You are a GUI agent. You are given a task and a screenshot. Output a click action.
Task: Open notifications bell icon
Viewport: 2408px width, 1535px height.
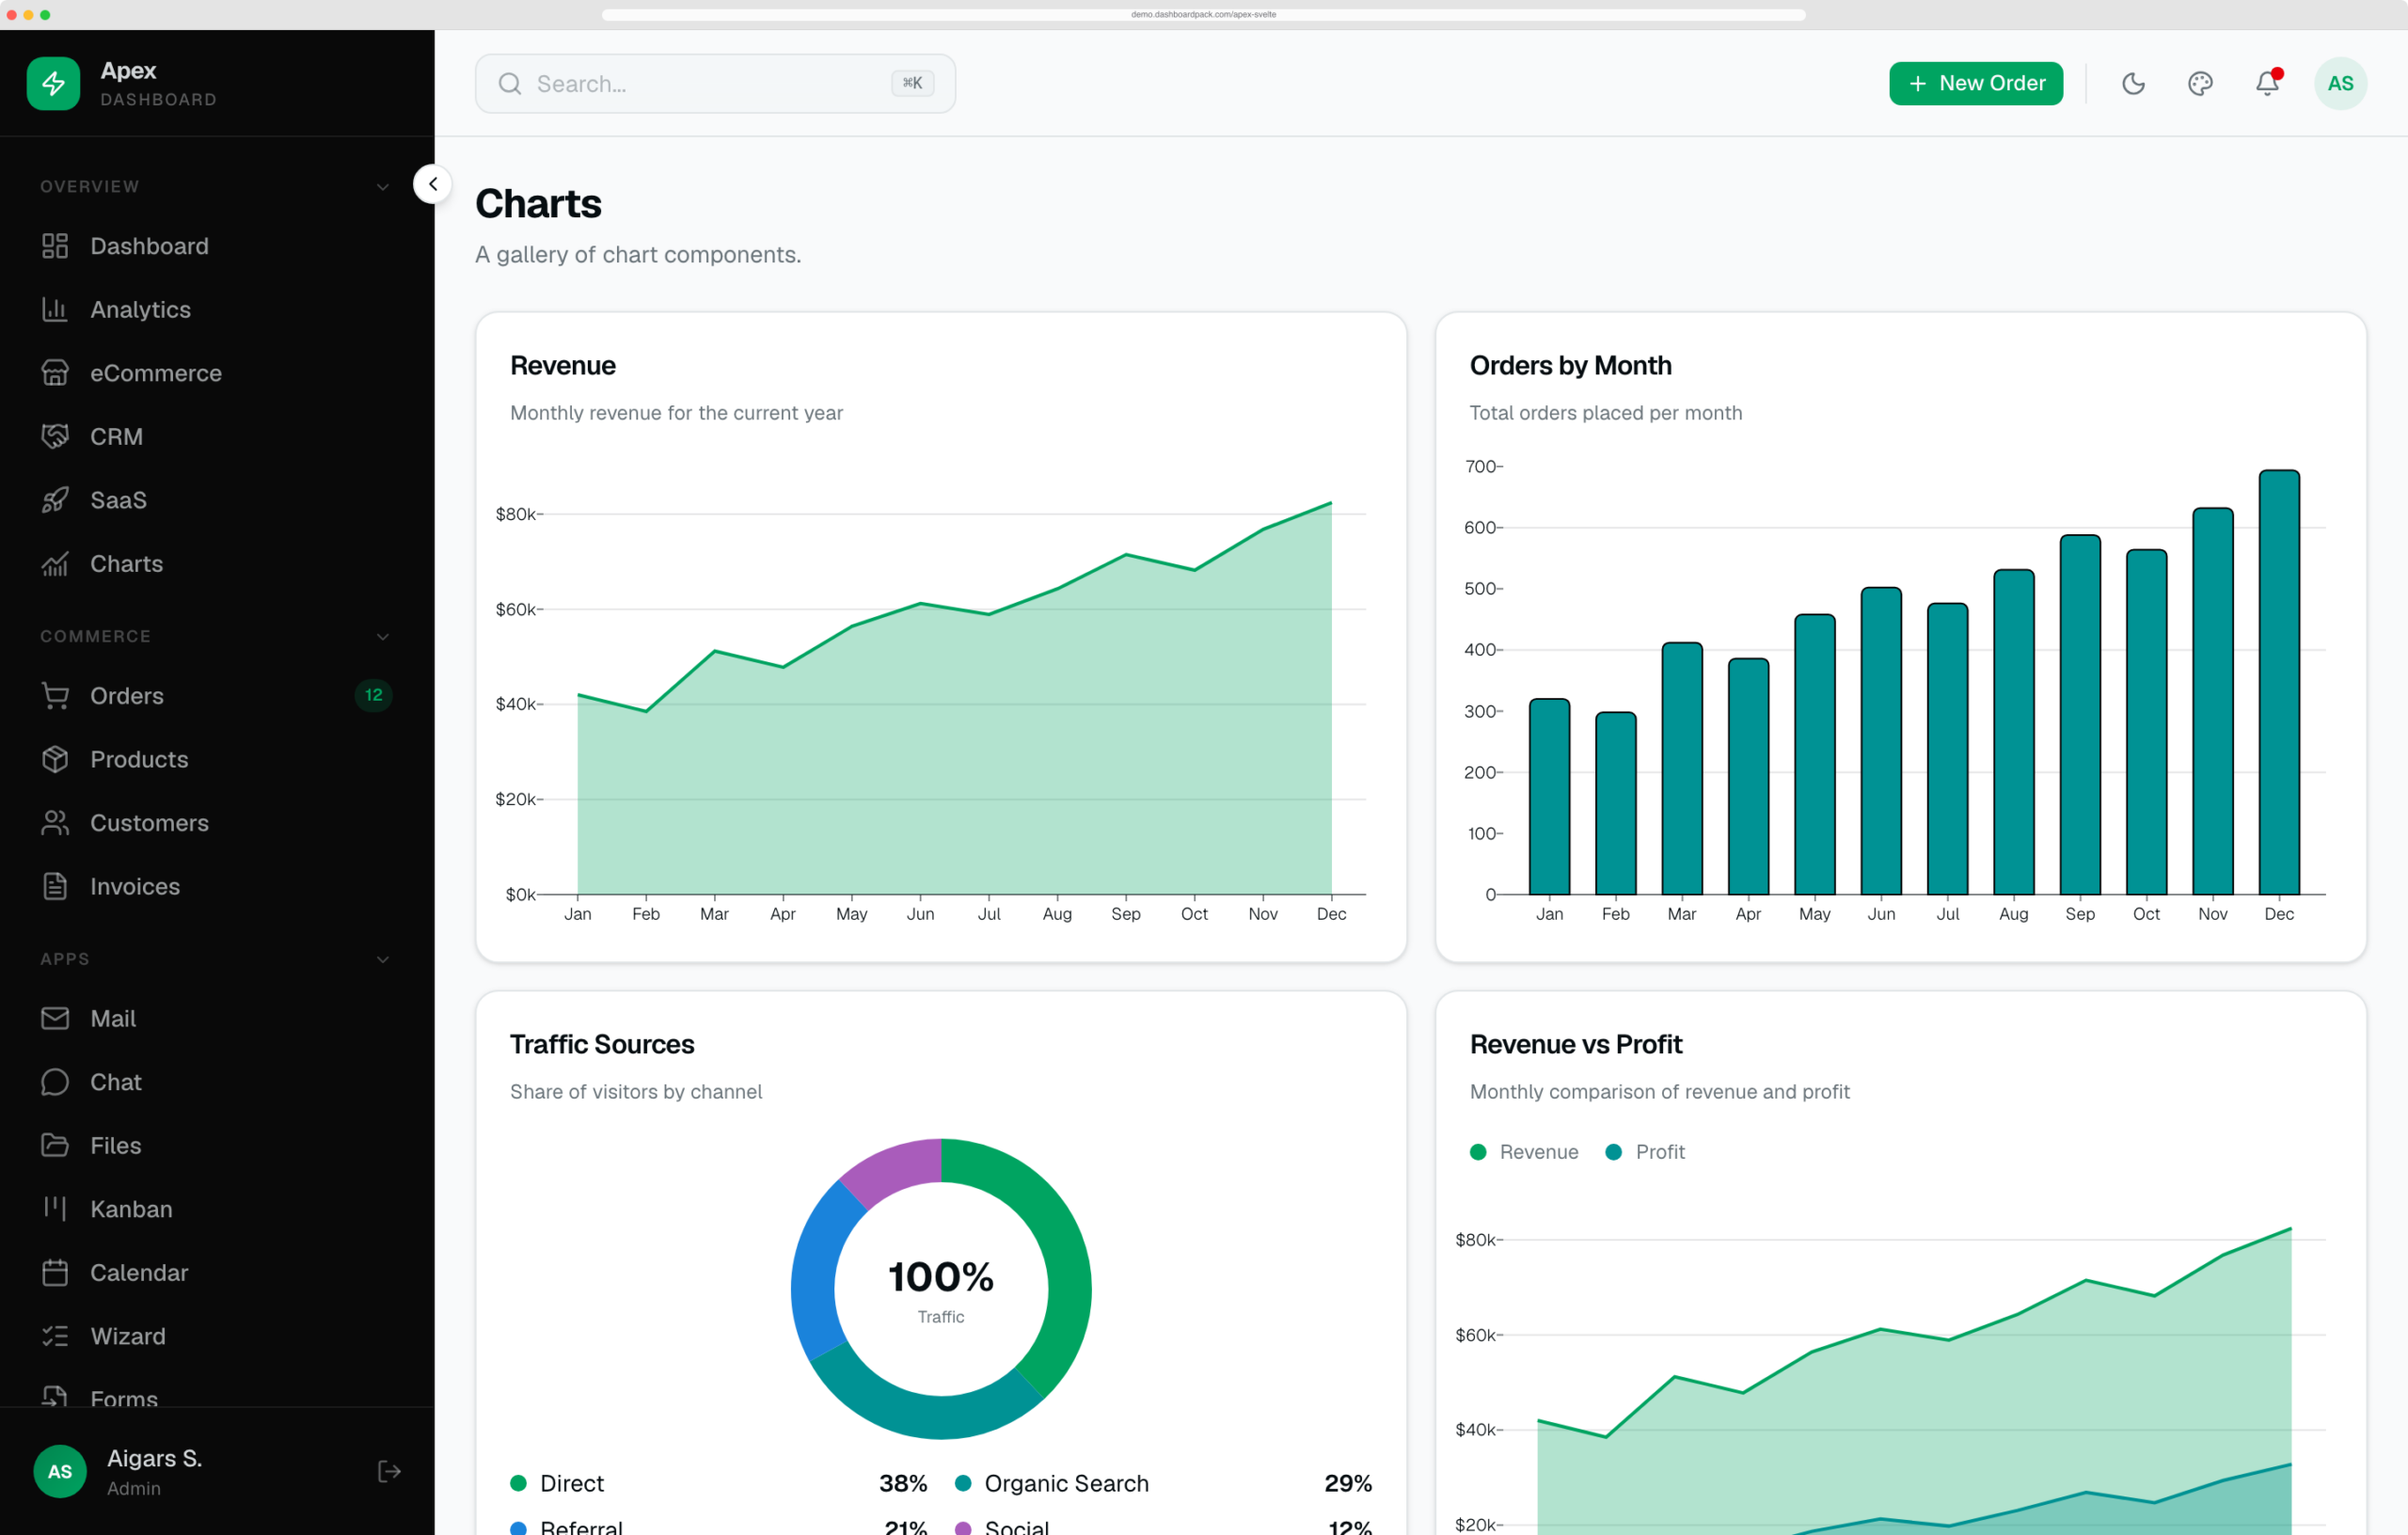pyautogui.click(x=2267, y=83)
